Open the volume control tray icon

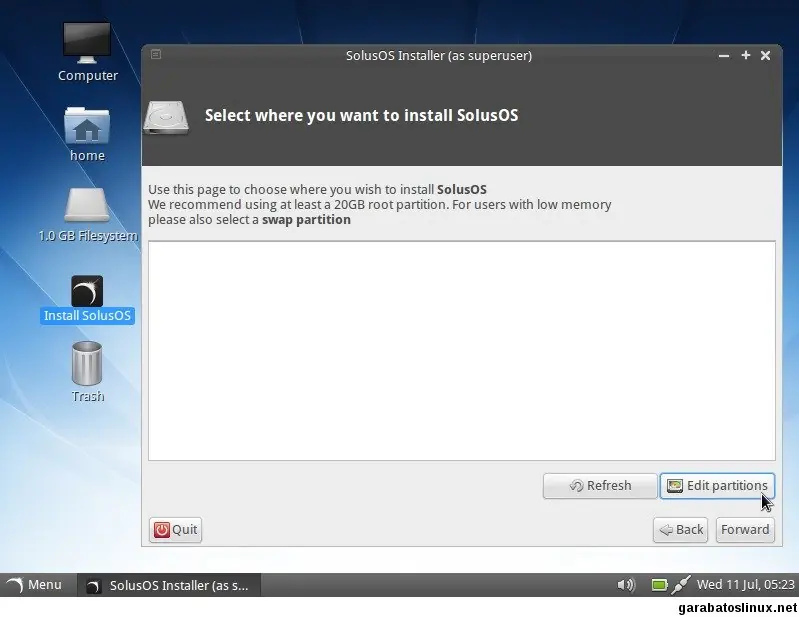click(626, 585)
